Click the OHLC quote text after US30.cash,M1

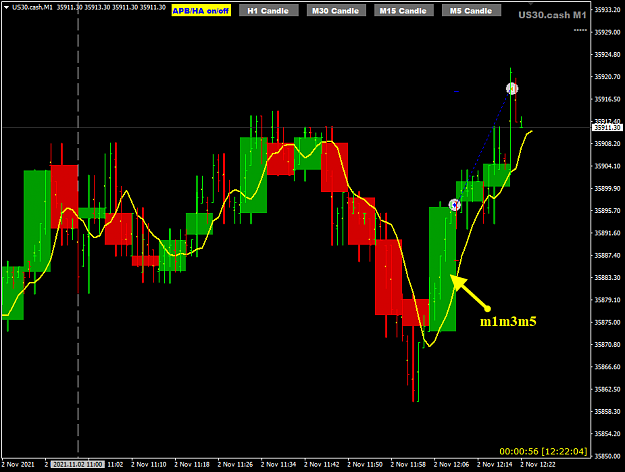pyautogui.click(x=111, y=7)
